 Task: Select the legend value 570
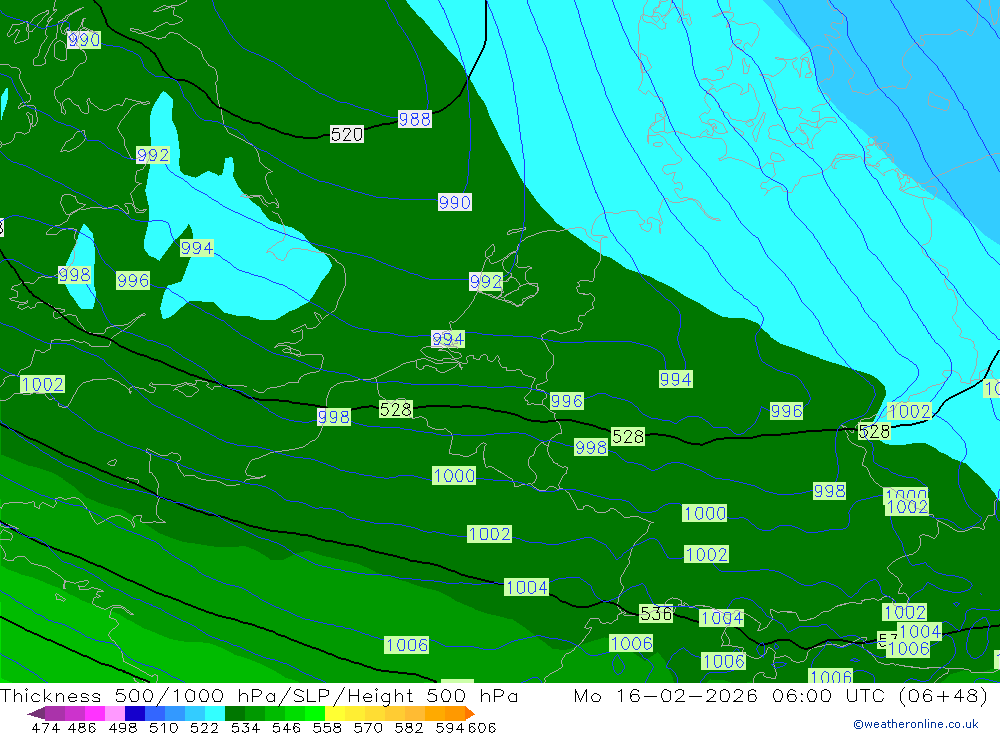[367, 728]
